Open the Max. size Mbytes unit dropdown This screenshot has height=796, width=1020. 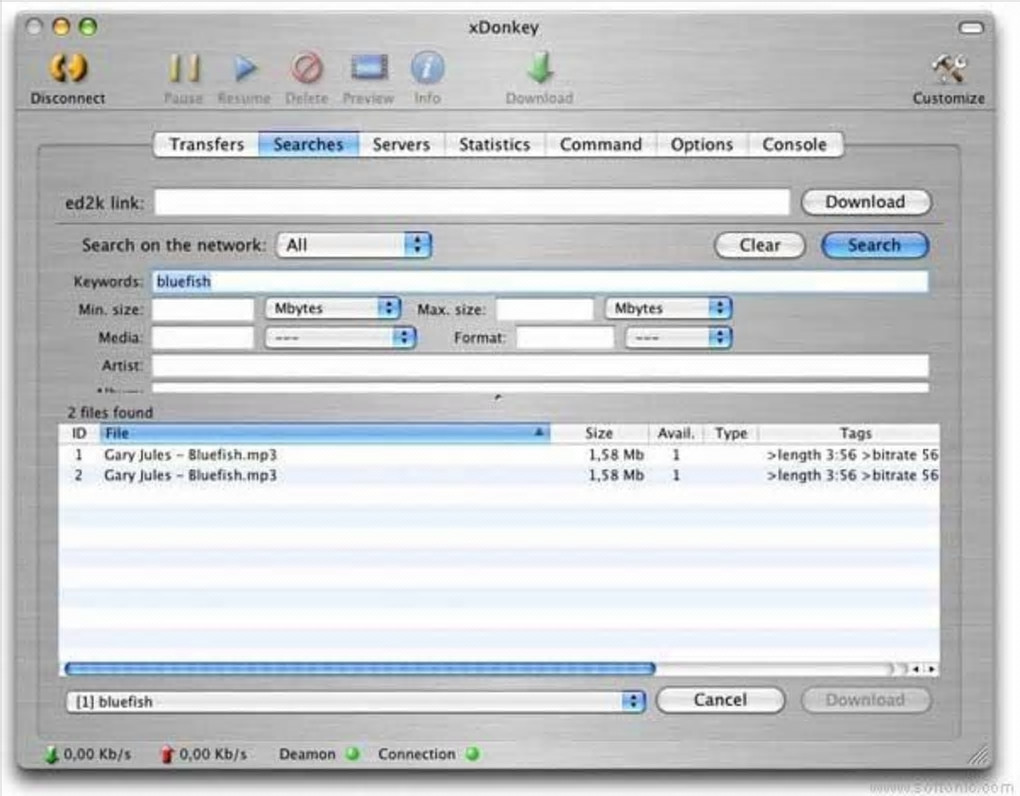point(668,308)
